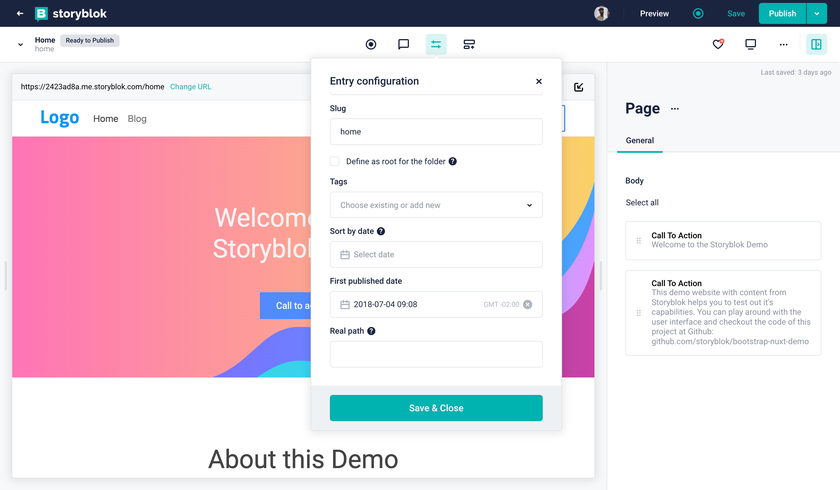Grab drag handle of demo website block
Image resolution: width=840 pixels, height=490 pixels.
pos(639,313)
